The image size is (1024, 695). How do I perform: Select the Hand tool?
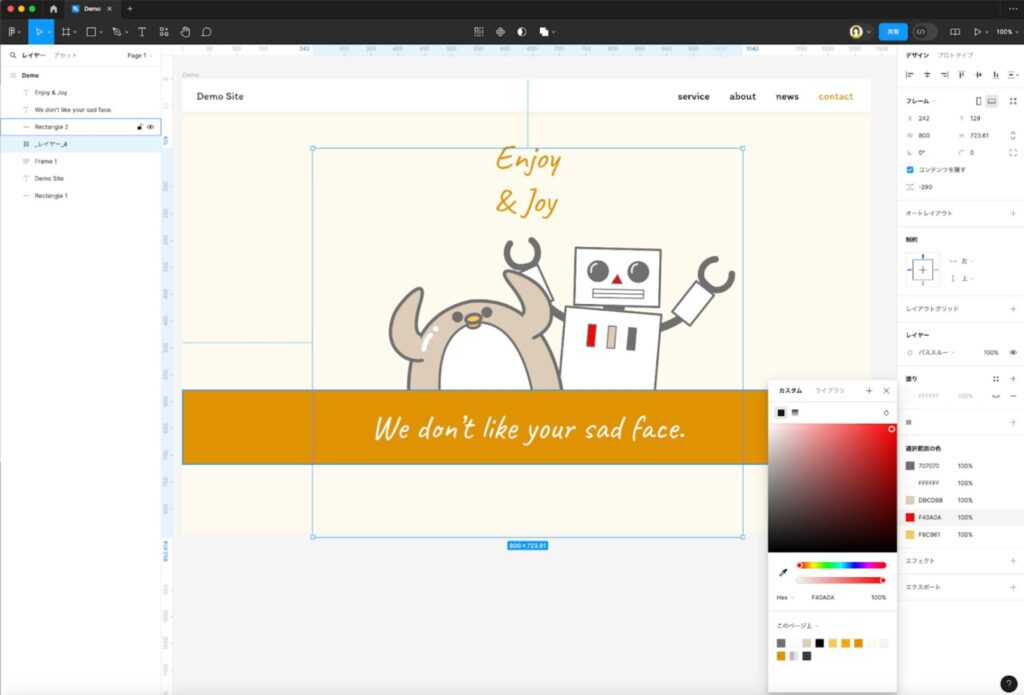click(x=185, y=31)
